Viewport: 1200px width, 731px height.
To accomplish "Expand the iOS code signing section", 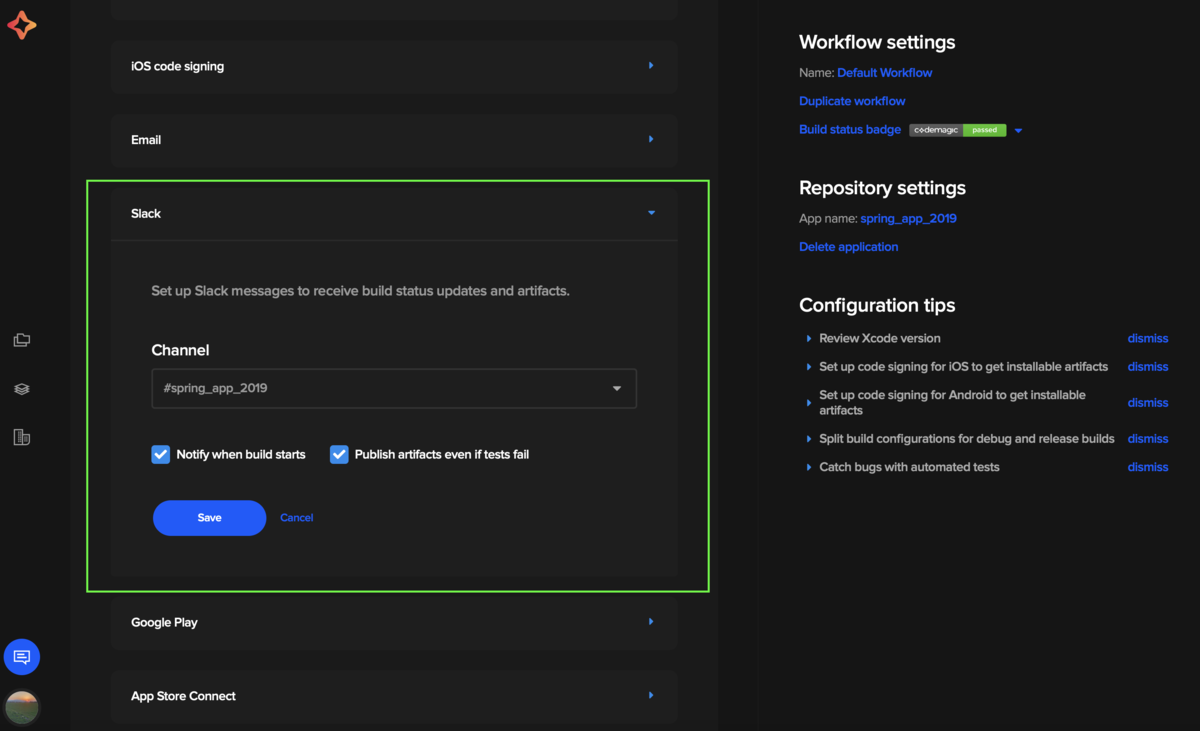I will point(651,66).
